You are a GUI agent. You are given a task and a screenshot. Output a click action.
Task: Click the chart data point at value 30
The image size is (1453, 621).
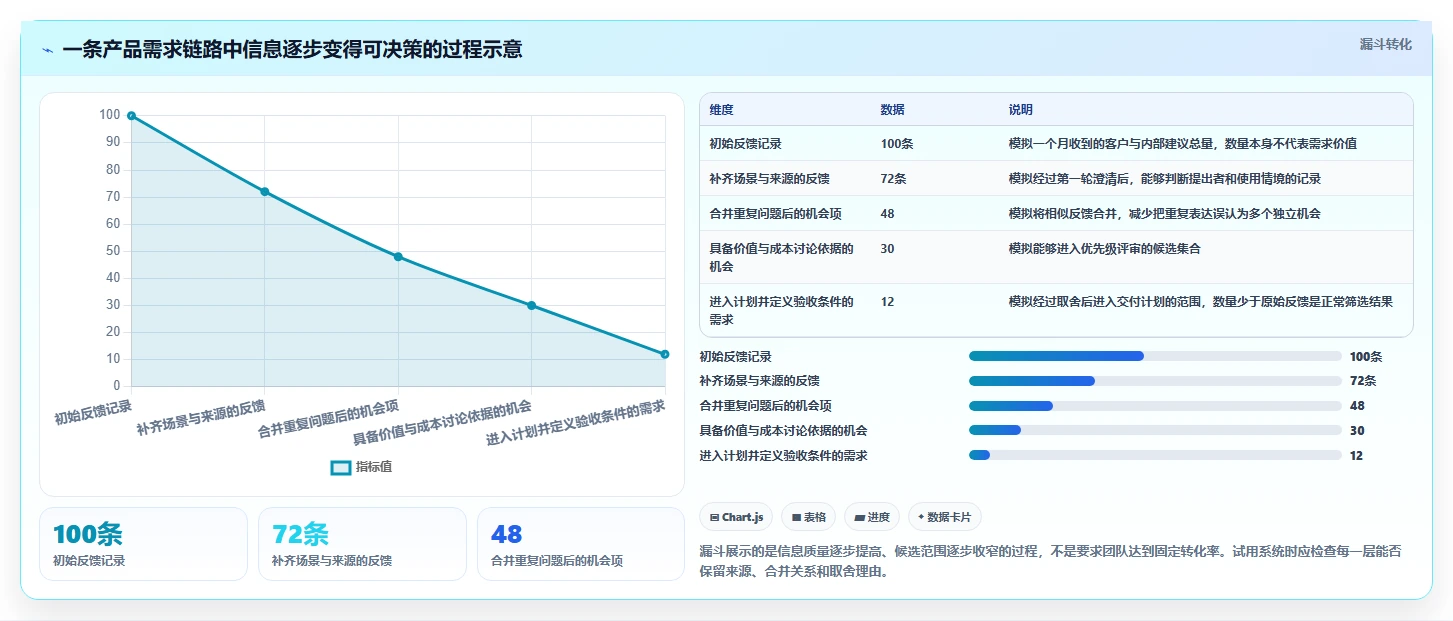point(531,305)
